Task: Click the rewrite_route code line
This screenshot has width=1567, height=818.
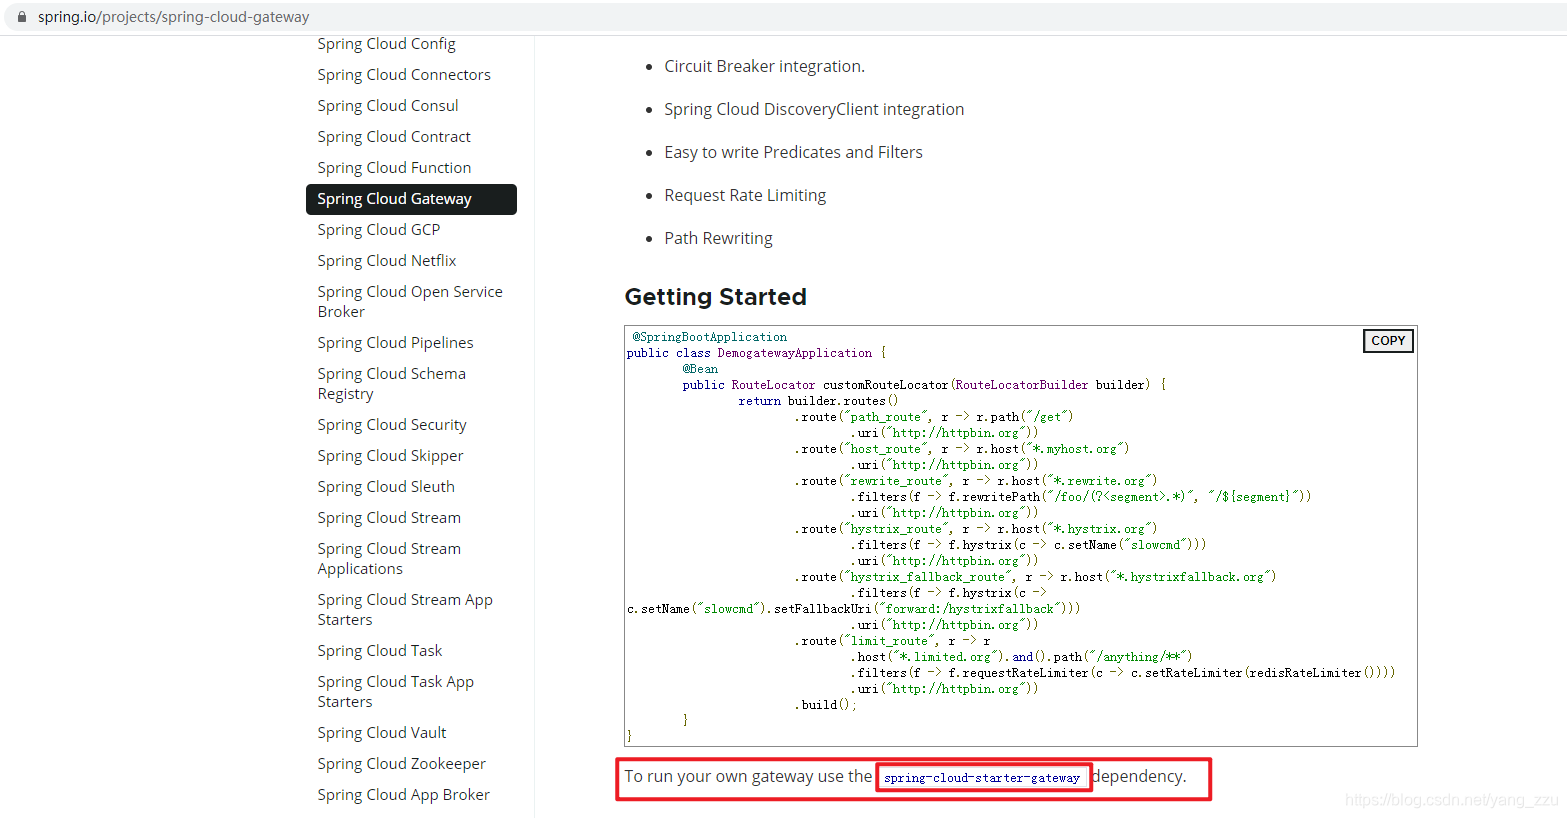Action: [x=976, y=481]
